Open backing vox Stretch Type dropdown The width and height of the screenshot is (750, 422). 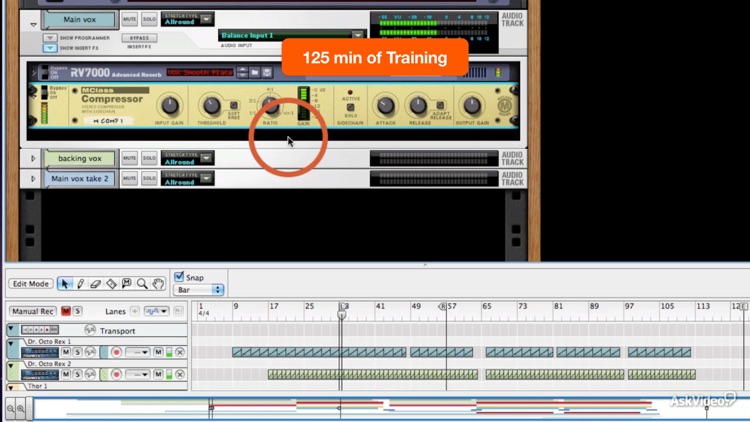(206, 158)
